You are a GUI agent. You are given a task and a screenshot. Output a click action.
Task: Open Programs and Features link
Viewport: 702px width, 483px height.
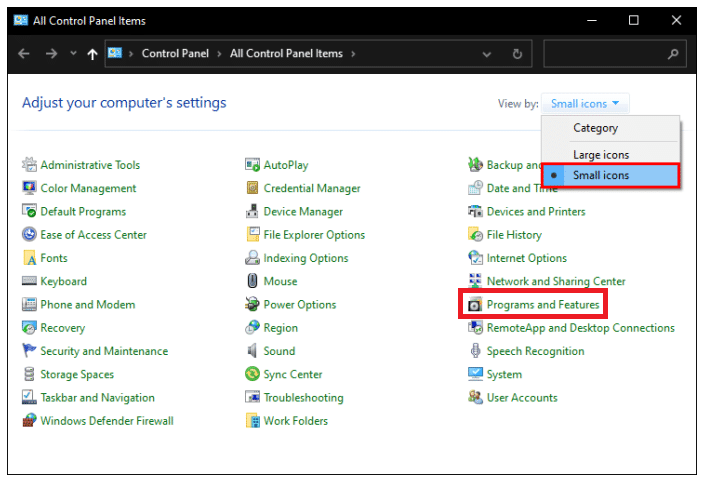click(x=543, y=305)
